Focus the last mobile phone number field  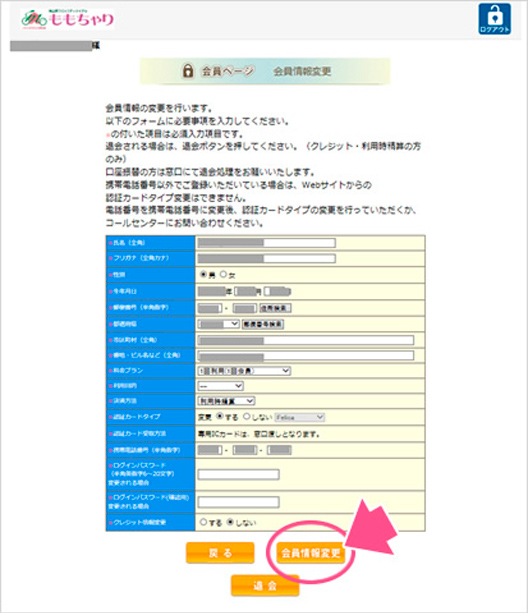pyautogui.click(x=279, y=450)
